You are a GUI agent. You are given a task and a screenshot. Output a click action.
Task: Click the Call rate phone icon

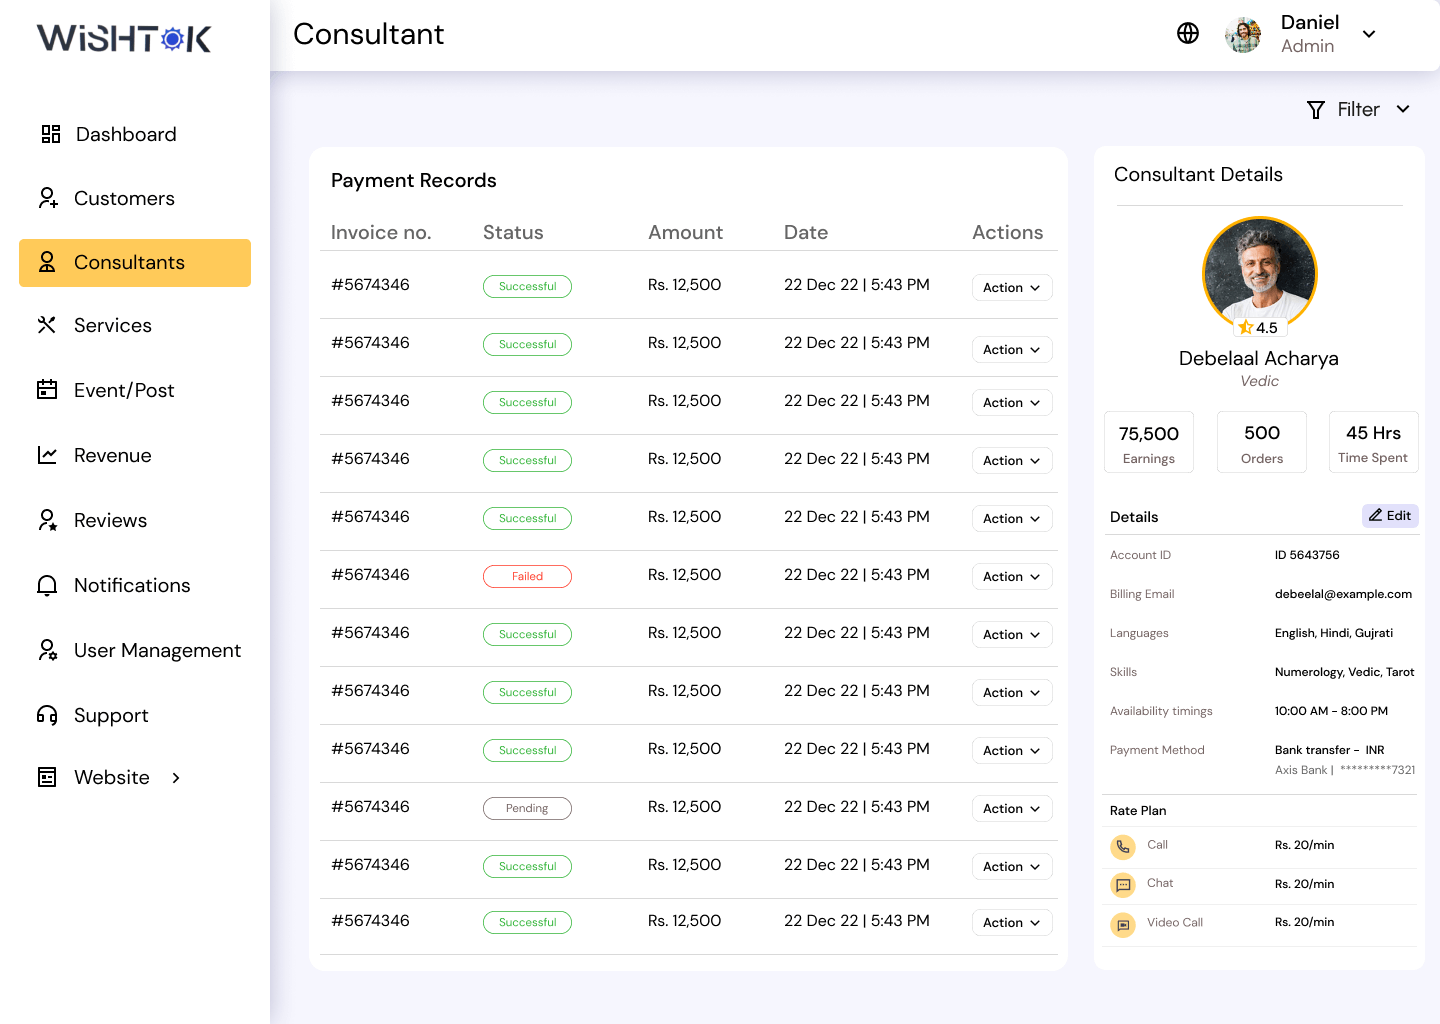click(x=1123, y=847)
